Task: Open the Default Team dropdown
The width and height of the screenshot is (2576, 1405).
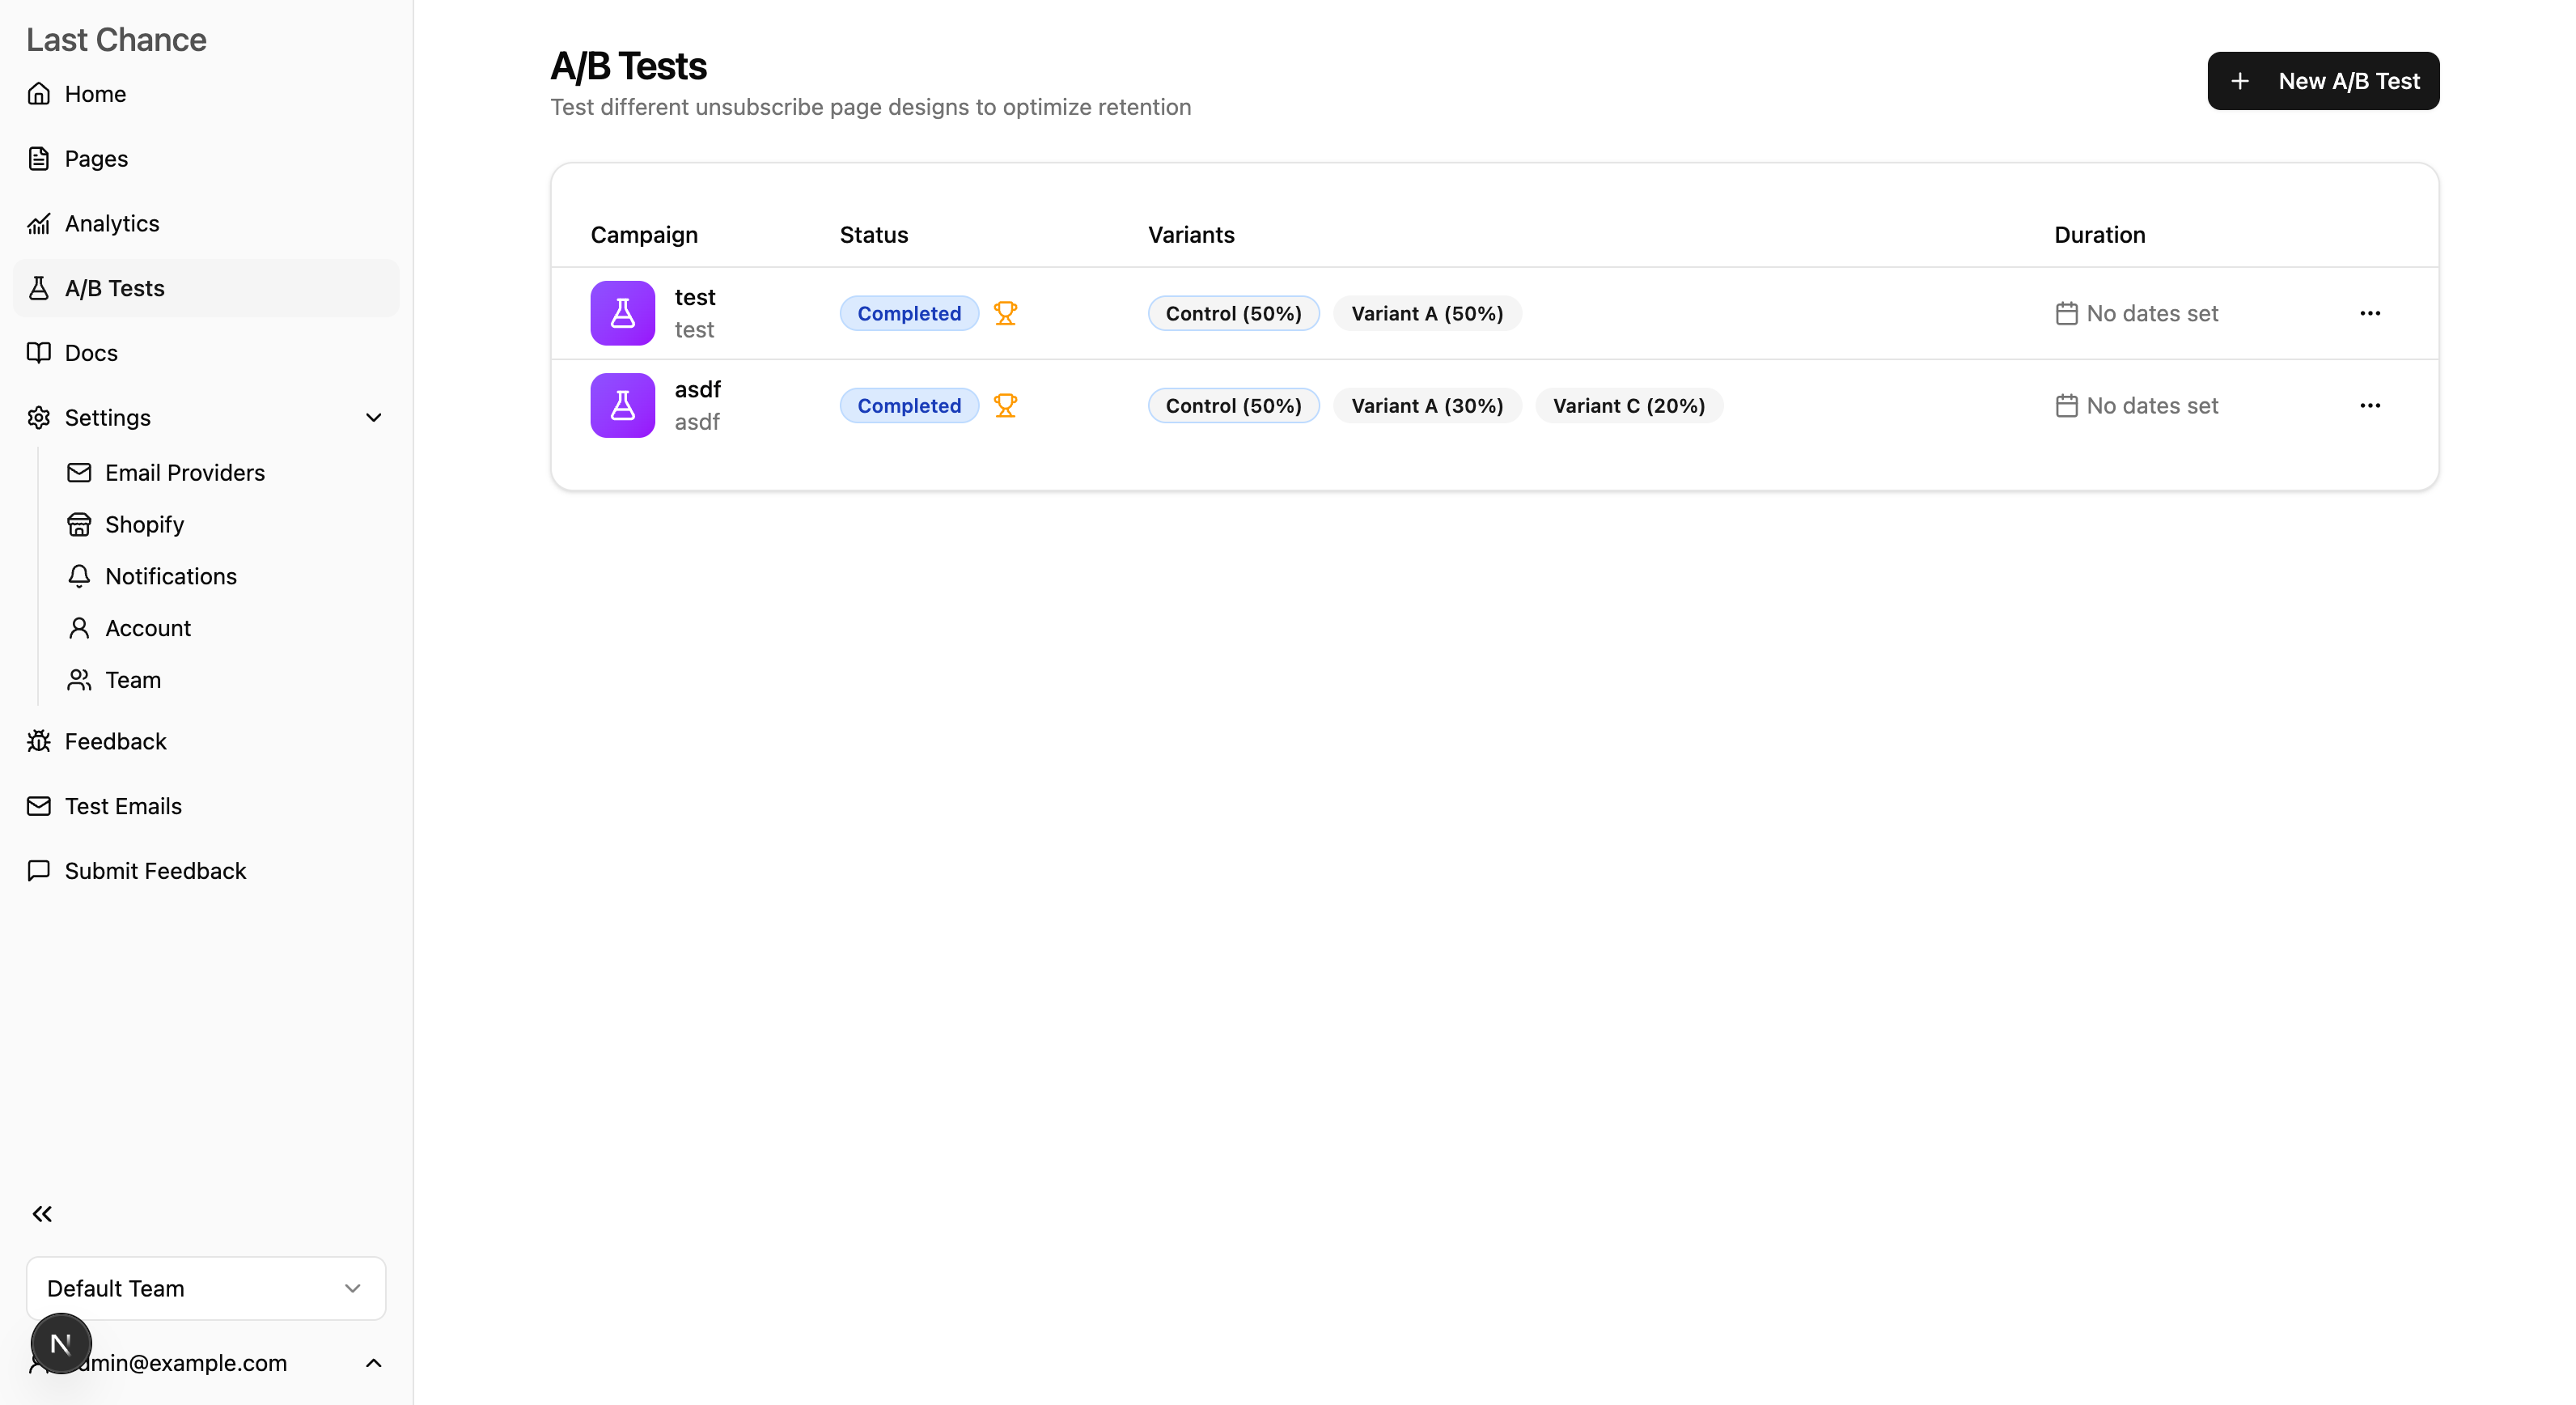Action: pos(206,1288)
